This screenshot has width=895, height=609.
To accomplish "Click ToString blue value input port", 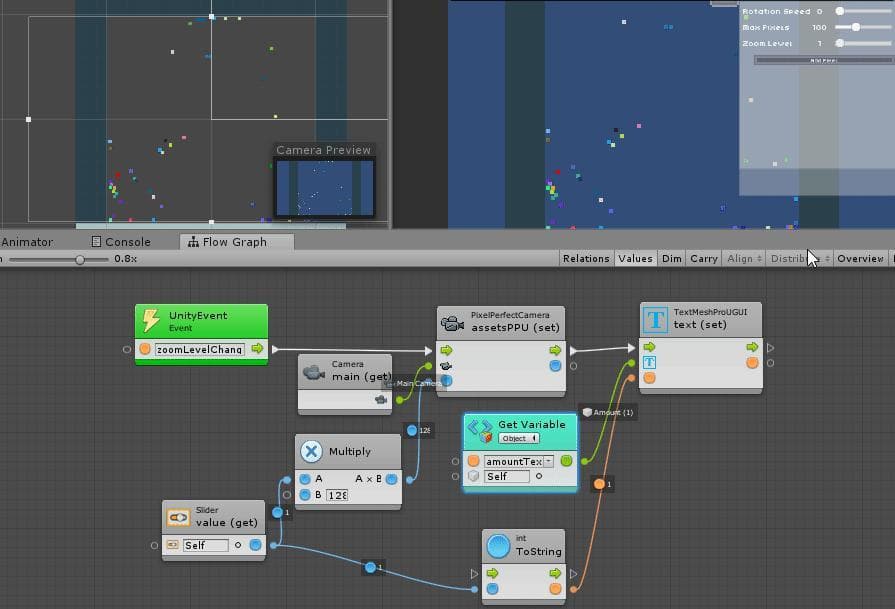I will pyautogui.click(x=493, y=588).
